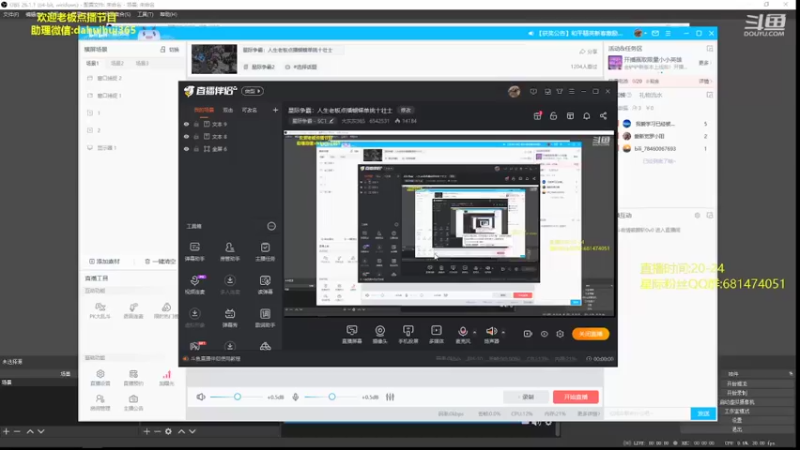Adjust microphone volume slider in white window
This screenshot has height=450, width=800.
tap(332, 397)
